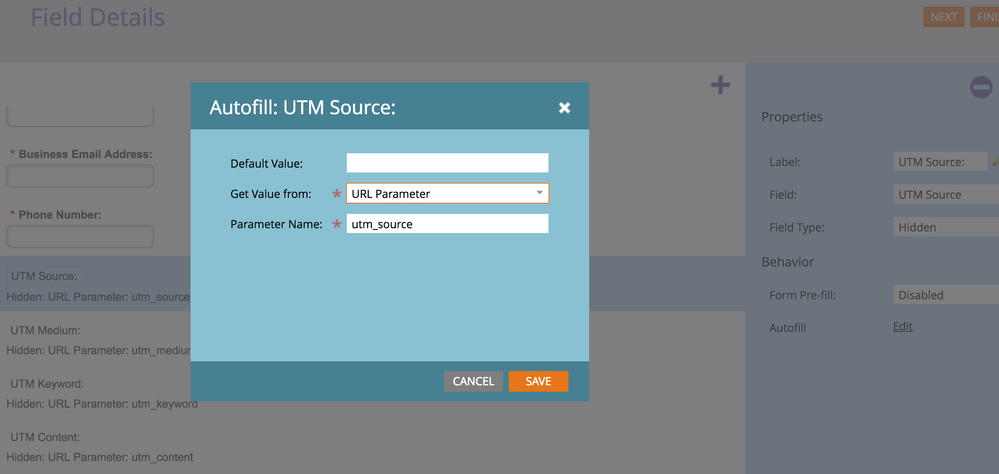The height and width of the screenshot is (474, 999).
Task: Edit the Label field in Properties
Action: tap(939, 162)
